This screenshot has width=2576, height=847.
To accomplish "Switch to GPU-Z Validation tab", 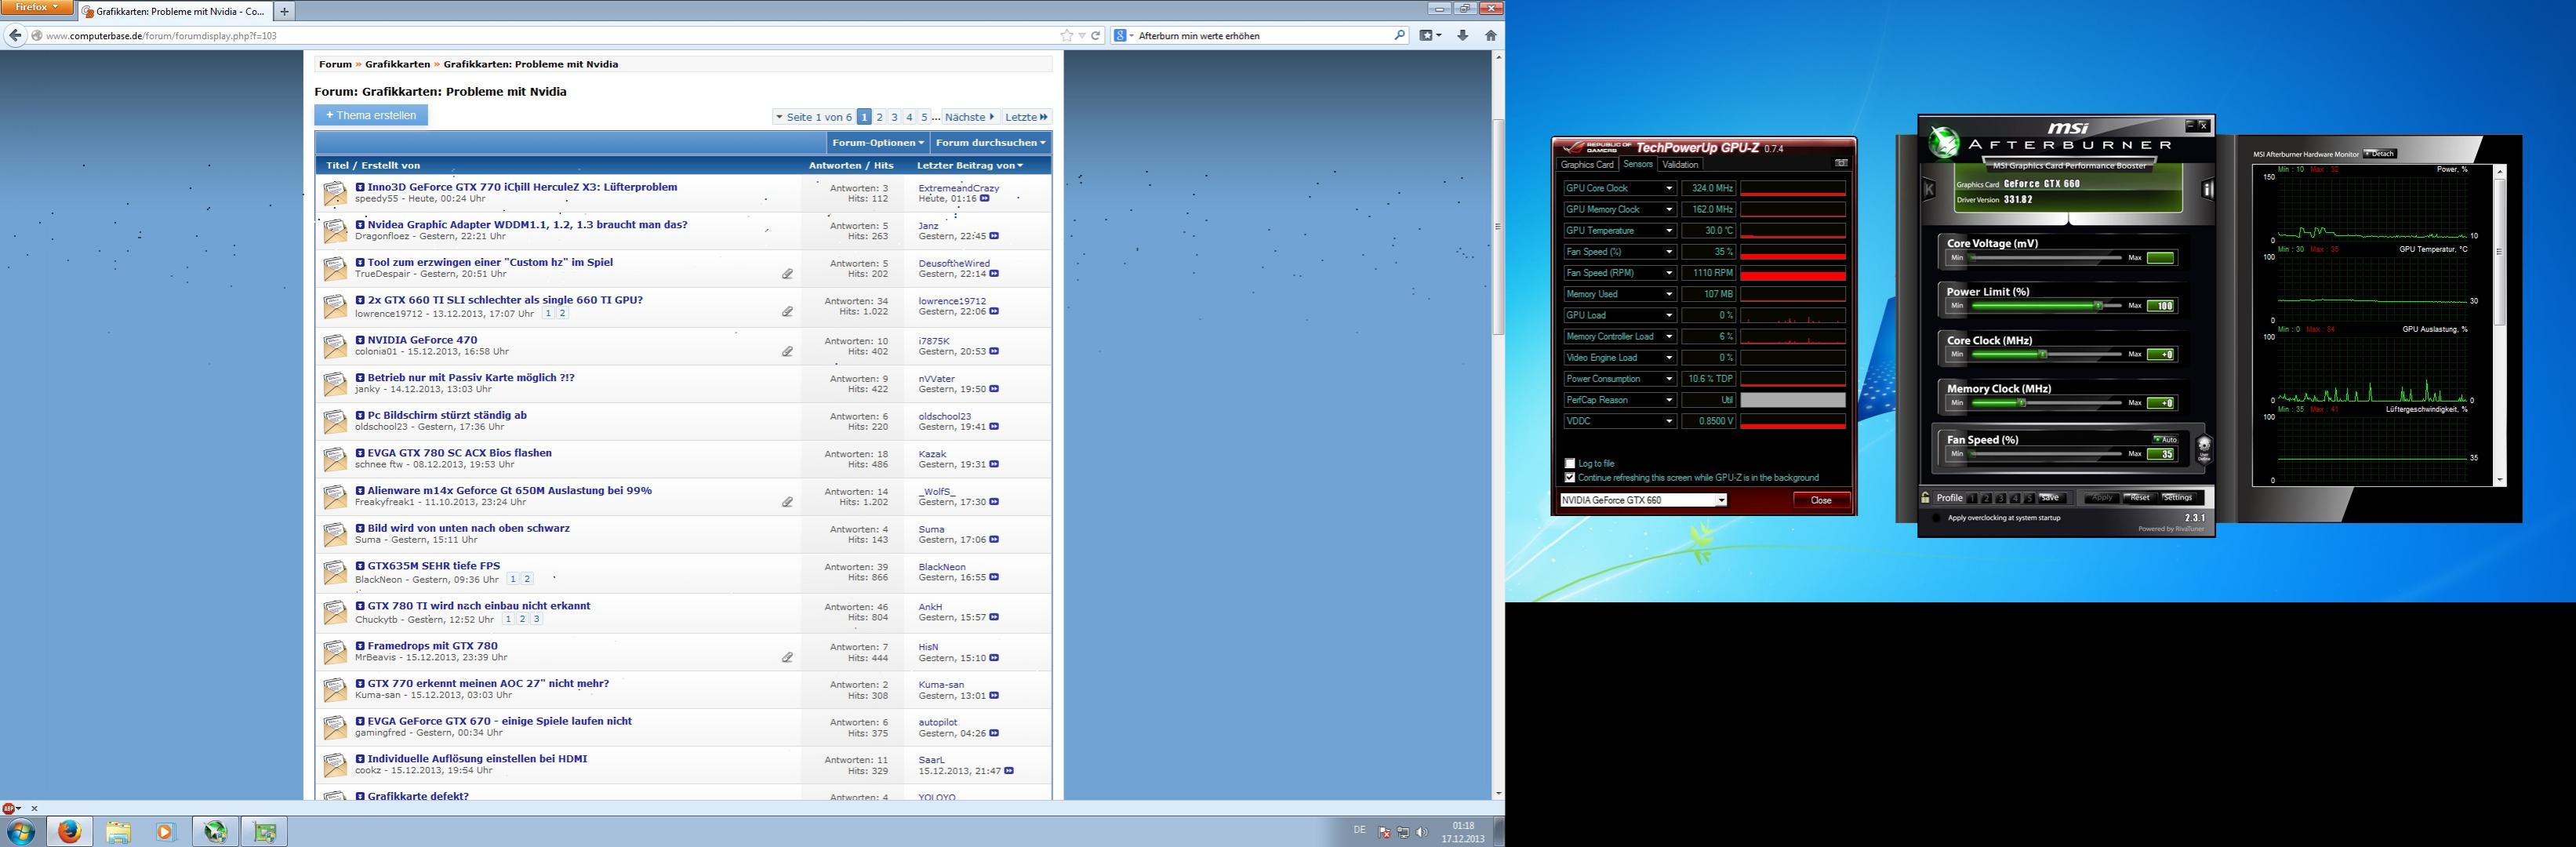I will 1680,164.
